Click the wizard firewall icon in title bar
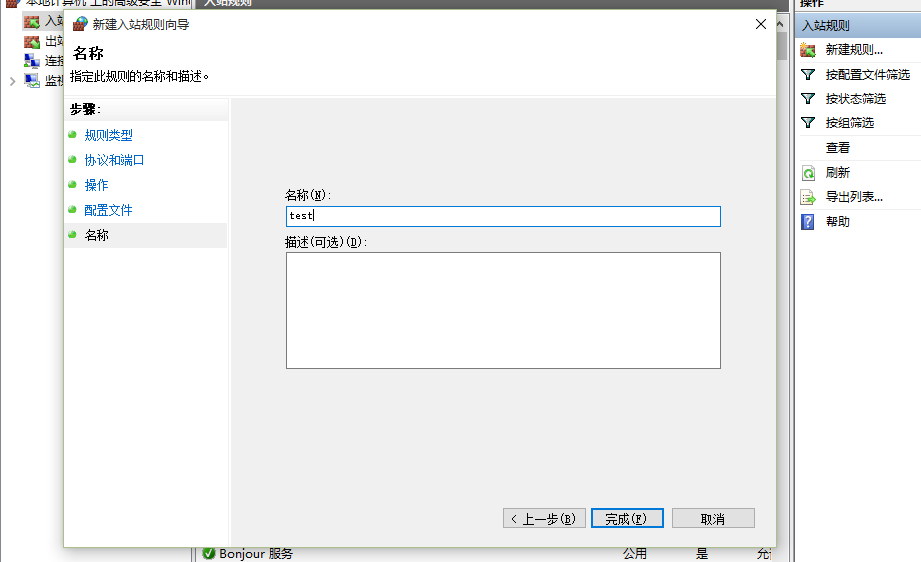This screenshot has height=562, width=921. (x=80, y=24)
